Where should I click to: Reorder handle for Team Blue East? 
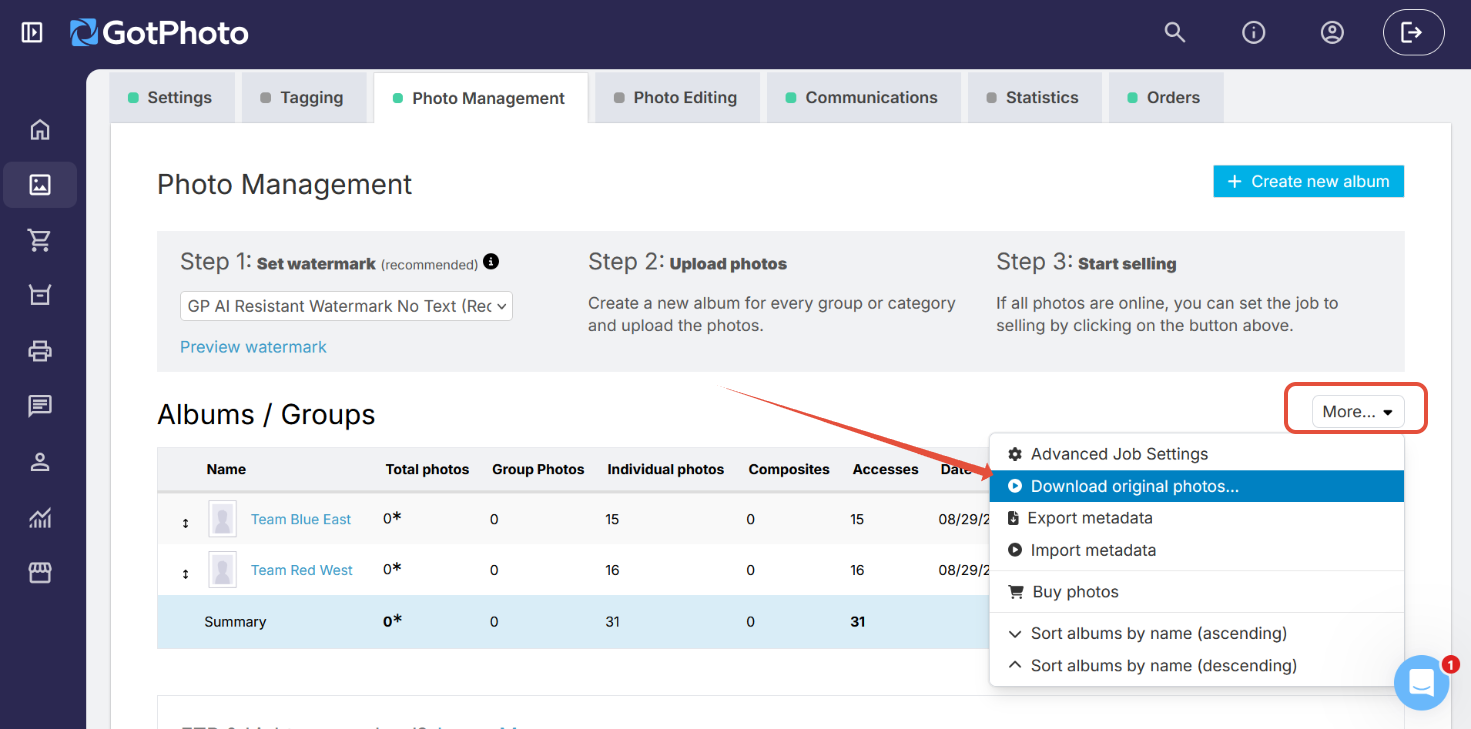point(185,522)
